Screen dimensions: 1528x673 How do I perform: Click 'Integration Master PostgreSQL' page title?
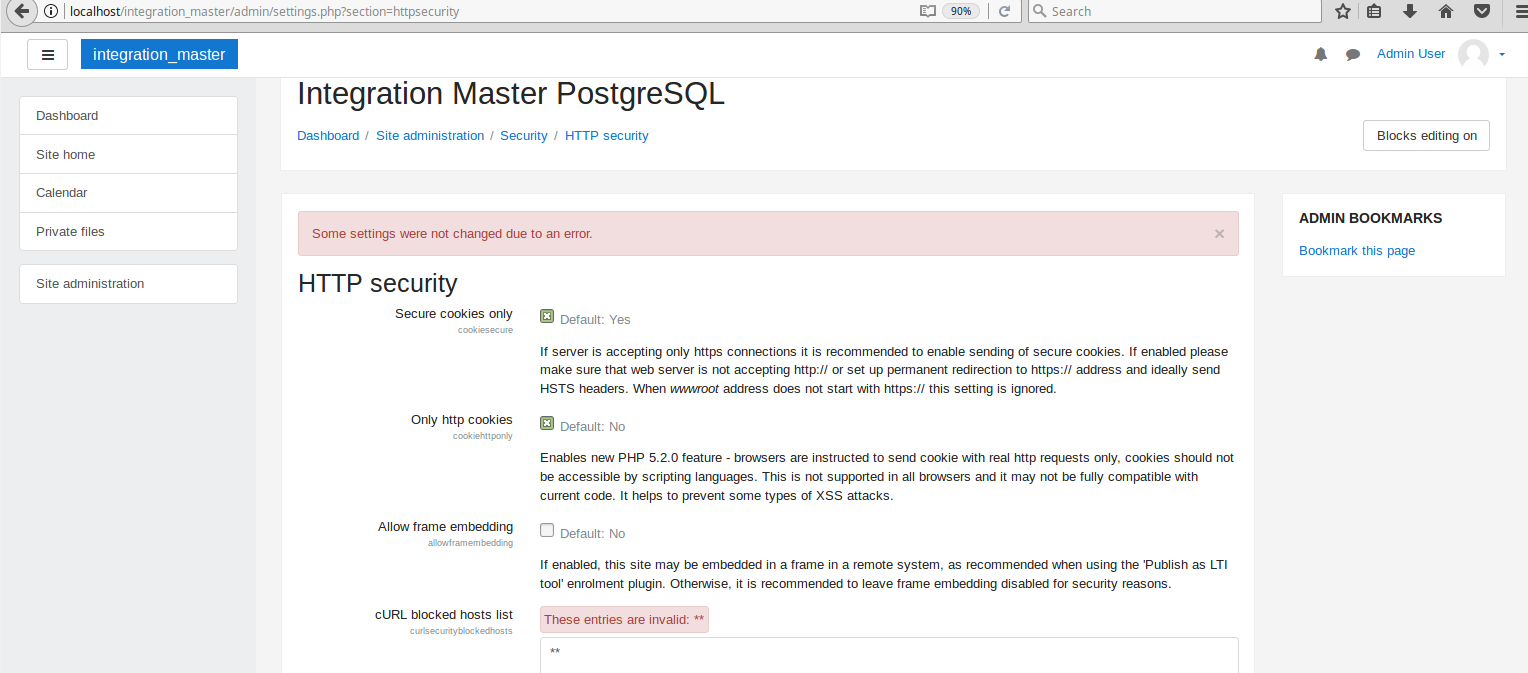pos(511,94)
